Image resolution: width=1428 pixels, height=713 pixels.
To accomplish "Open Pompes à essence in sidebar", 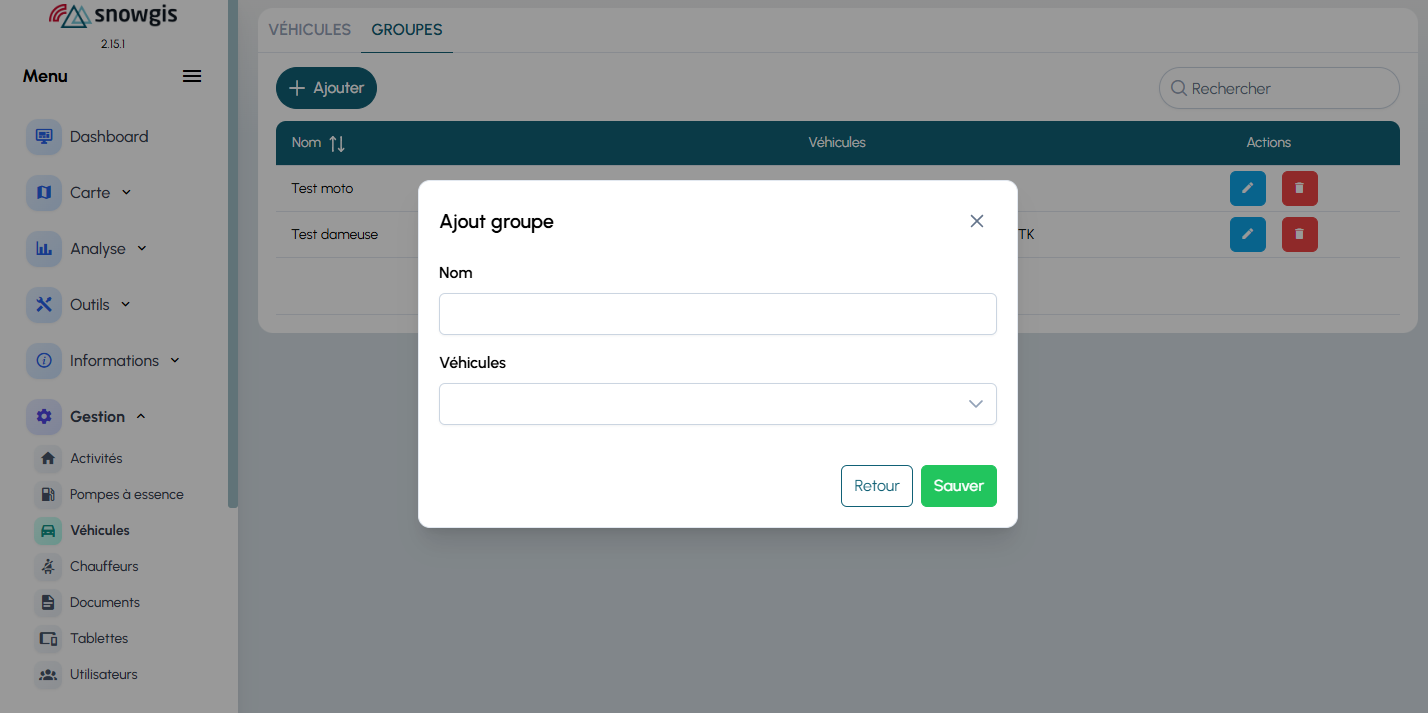I will (126, 494).
